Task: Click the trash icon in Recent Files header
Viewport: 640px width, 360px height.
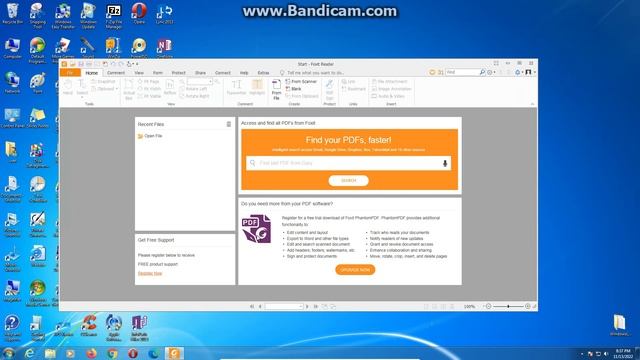Action: pyautogui.click(x=229, y=124)
